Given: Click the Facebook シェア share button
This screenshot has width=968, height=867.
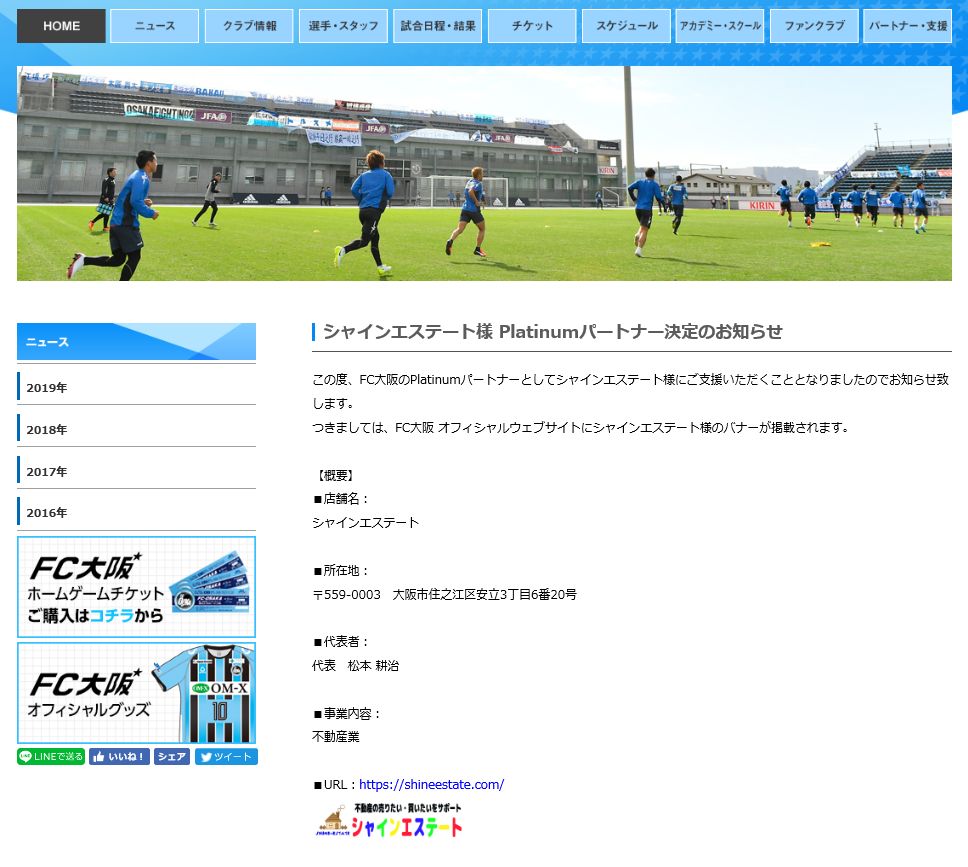Looking at the screenshot, I should pyautogui.click(x=172, y=757).
